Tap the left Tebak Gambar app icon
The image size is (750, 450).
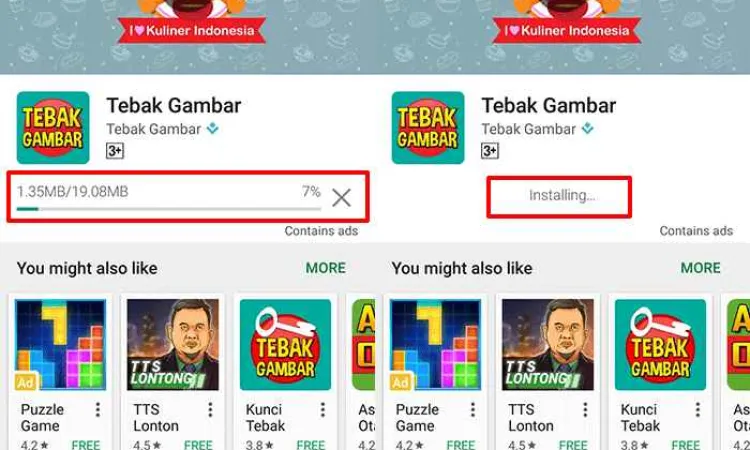(x=53, y=128)
